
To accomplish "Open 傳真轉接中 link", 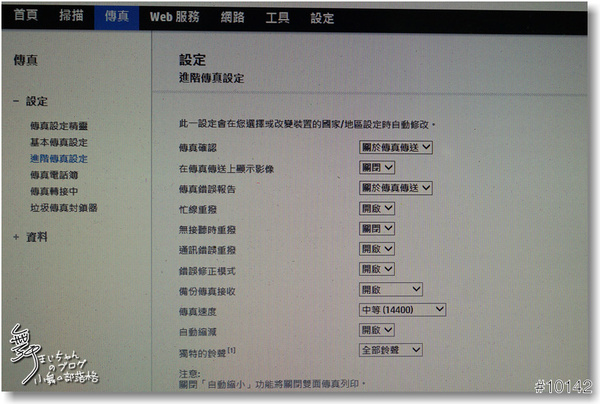I will tap(54, 191).
